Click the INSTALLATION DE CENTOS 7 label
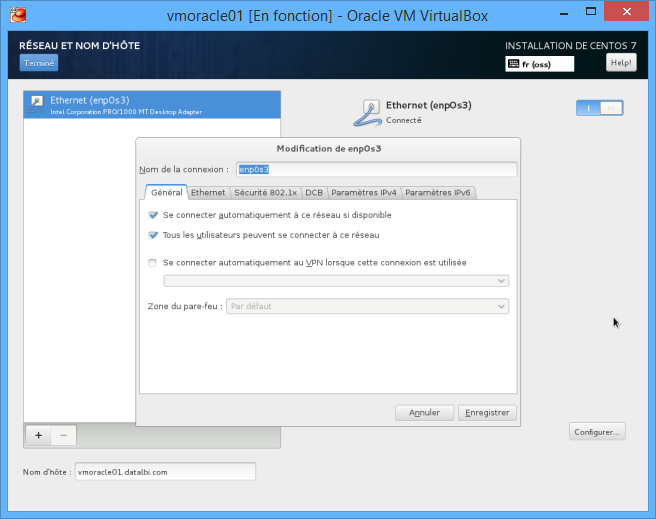656x519 pixels. click(570, 46)
